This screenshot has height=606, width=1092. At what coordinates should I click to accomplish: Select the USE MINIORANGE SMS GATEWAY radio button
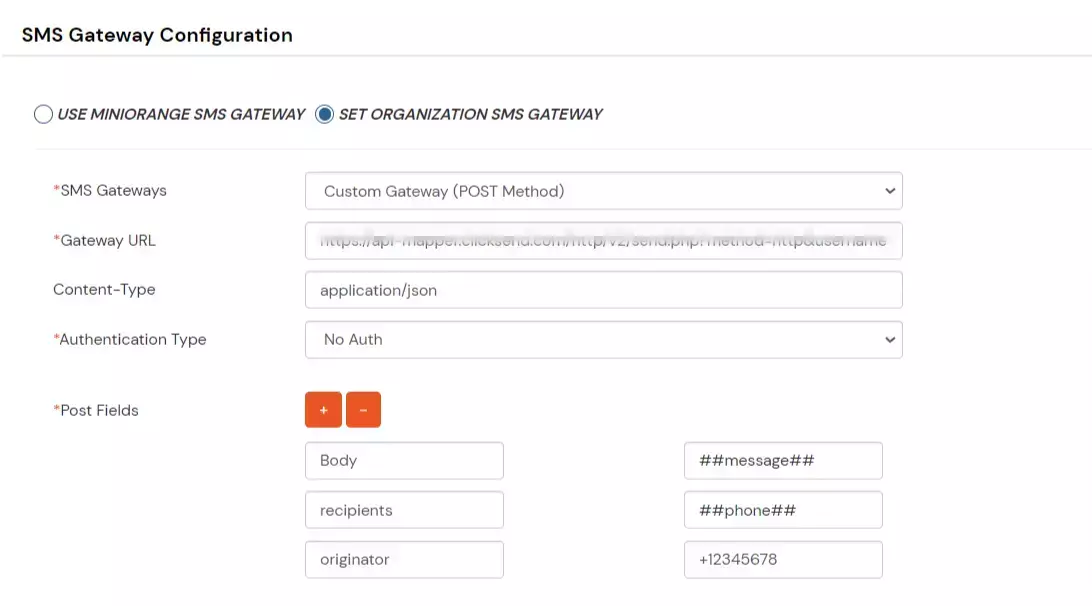pos(43,114)
